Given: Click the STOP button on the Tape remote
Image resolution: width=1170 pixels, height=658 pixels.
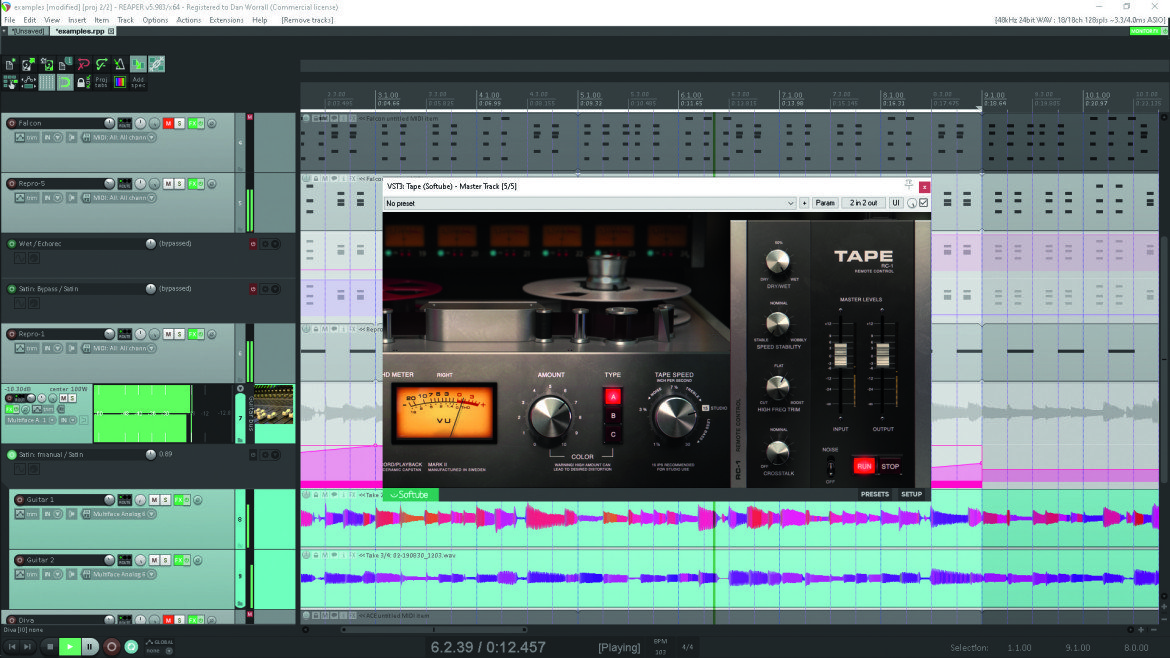Looking at the screenshot, I should (x=890, y=466).
